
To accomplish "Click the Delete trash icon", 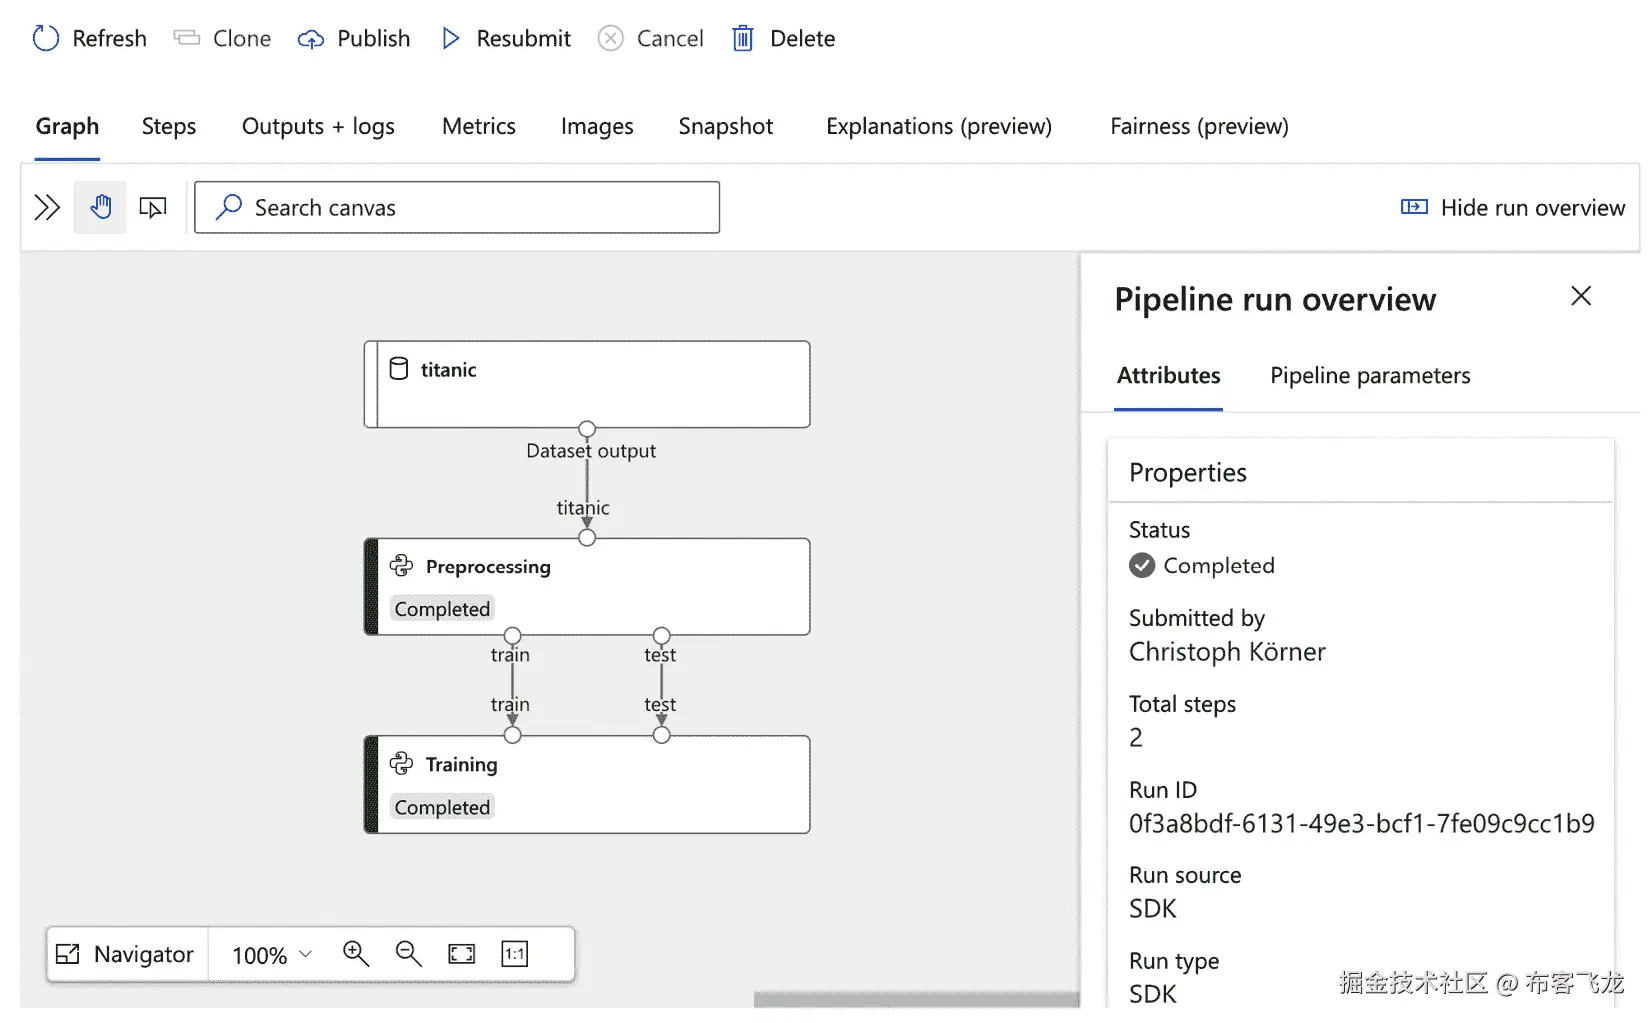I will (743, 39).
